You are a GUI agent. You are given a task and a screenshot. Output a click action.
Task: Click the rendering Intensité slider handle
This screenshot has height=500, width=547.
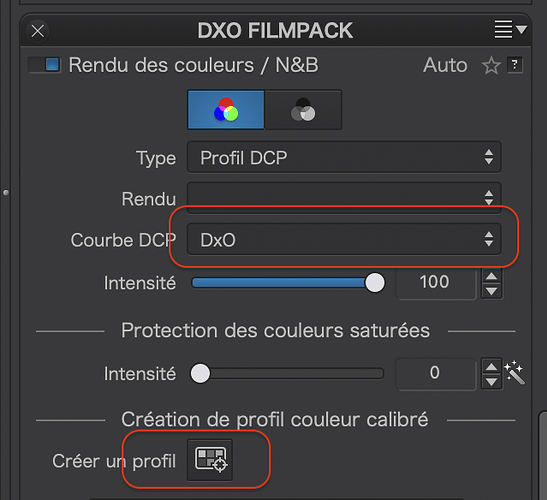point(375,282)
